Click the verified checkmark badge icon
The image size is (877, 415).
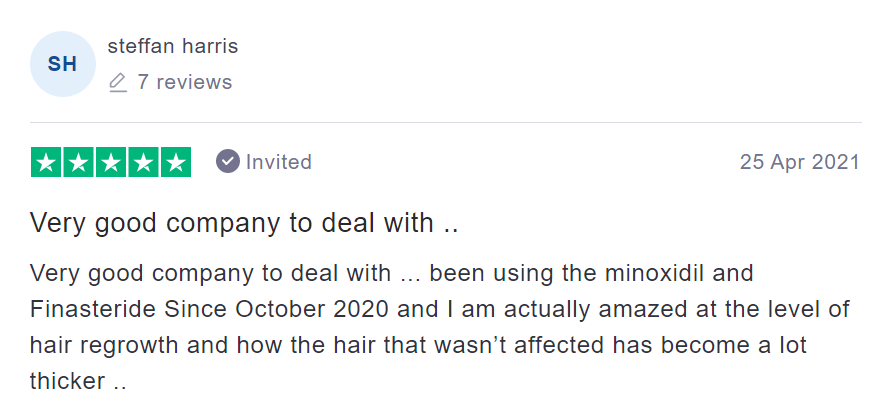click(228, 162)
